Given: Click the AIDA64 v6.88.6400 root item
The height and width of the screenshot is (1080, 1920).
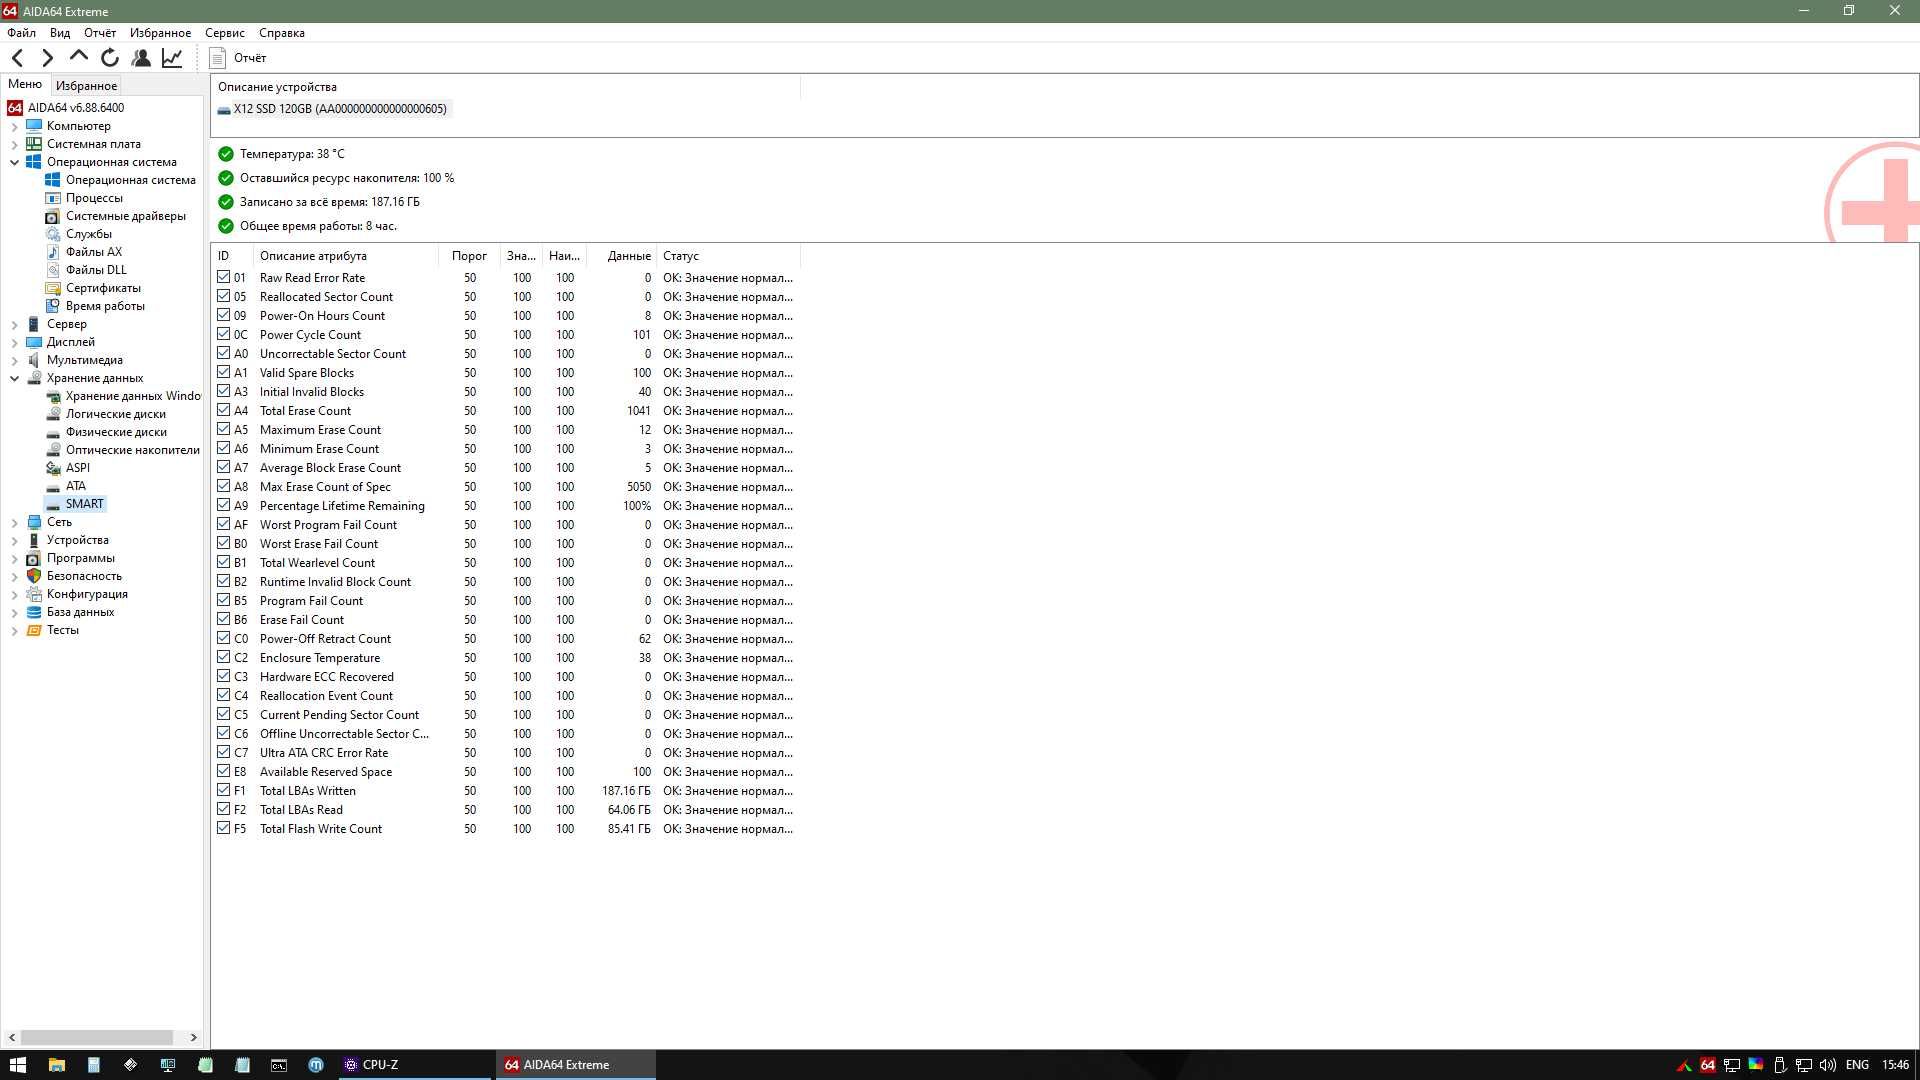Looking at the screenshot, I should (x=75, y=108).
